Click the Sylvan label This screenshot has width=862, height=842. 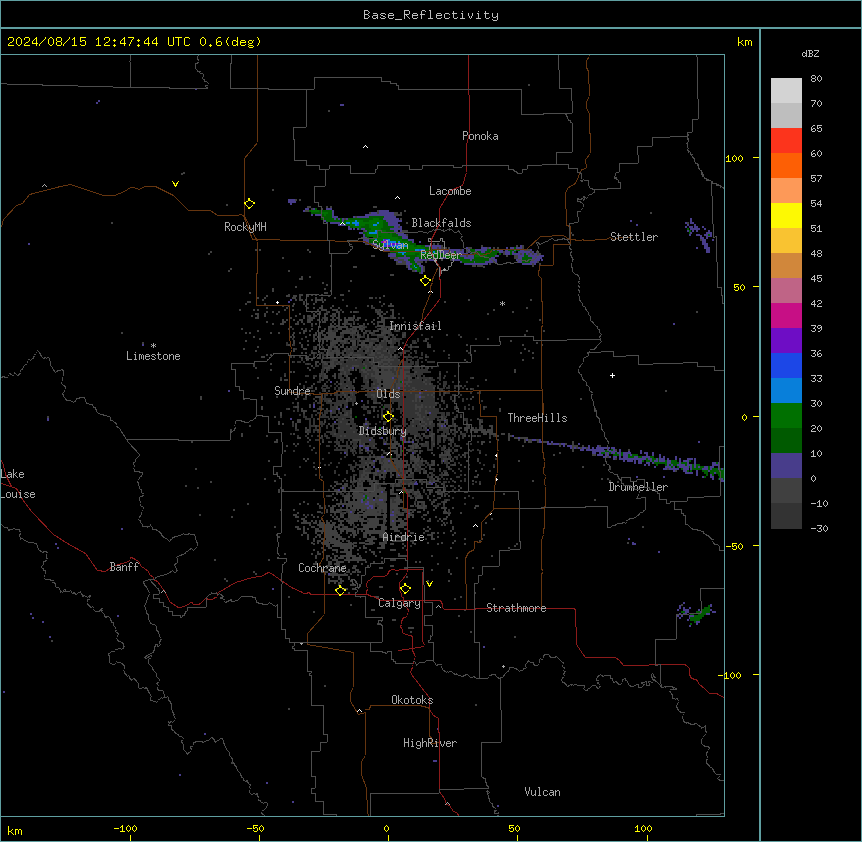[x=390, y=245]
